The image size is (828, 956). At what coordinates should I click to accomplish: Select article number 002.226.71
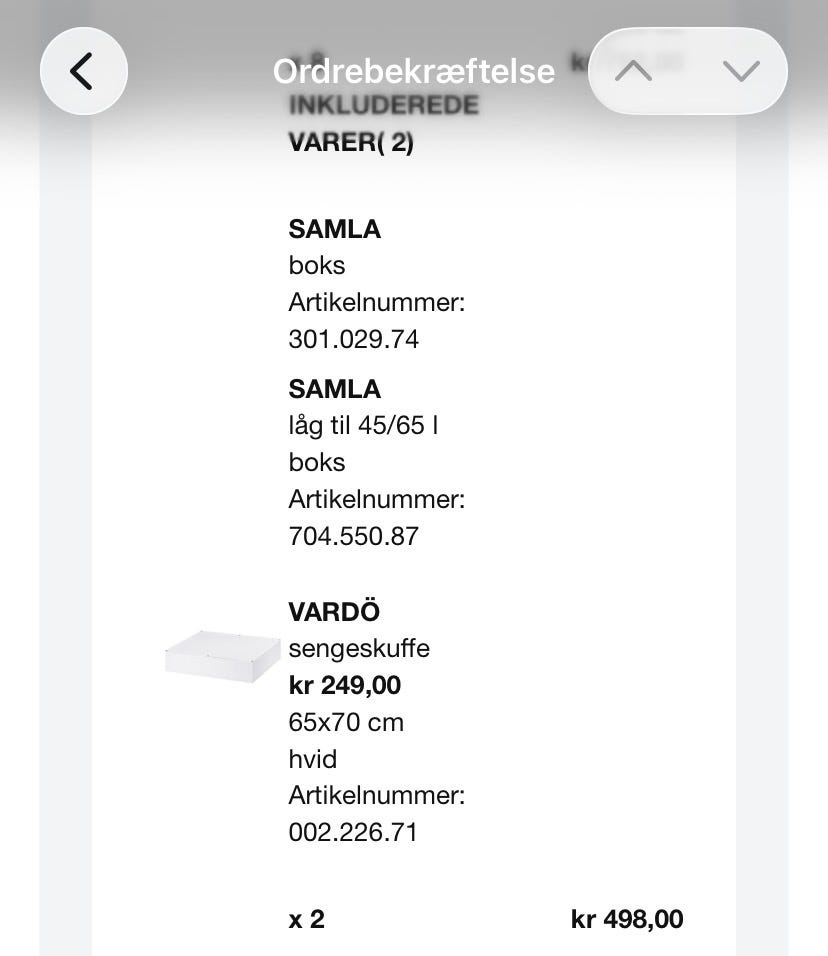coord(353,832)
